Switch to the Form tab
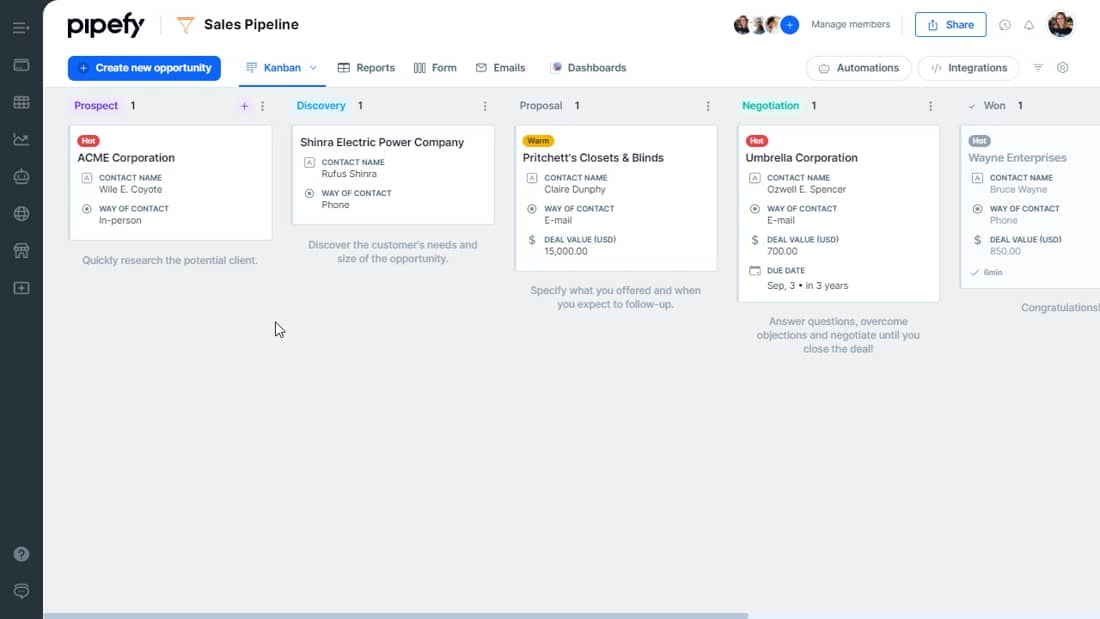This screenshot has width=1100, height=619. click(435, 68)
